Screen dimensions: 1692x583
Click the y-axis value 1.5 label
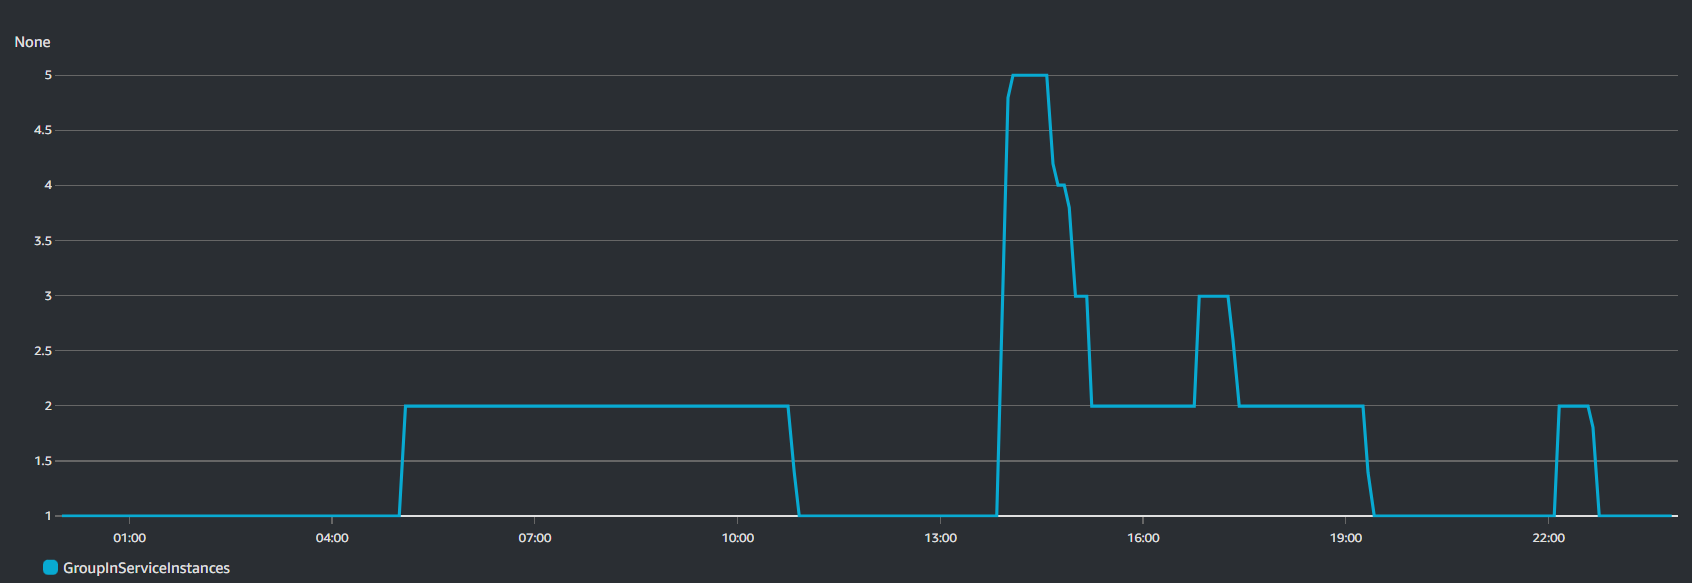coord(43,461)
